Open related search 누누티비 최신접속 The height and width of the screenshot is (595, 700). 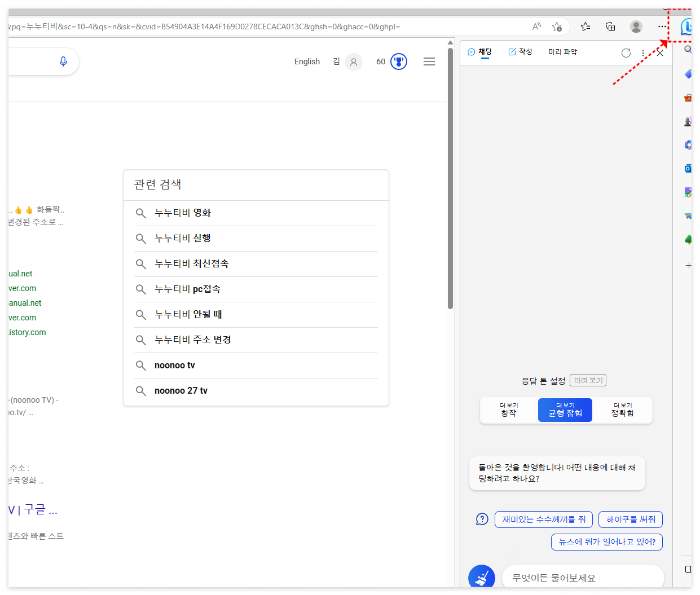[x=256, y=264]
